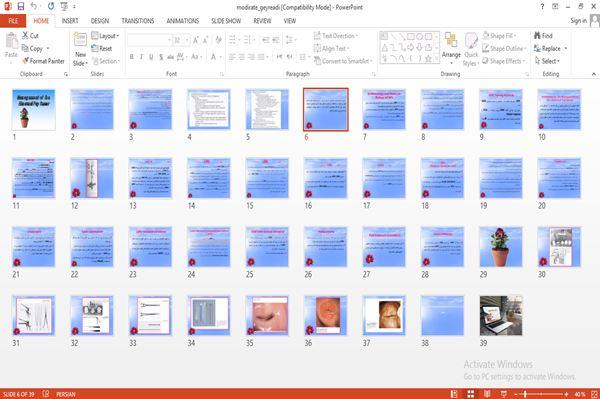Switch to Reading View in status bar
Screen dimensions: 600x399
(x=487, y=394)
